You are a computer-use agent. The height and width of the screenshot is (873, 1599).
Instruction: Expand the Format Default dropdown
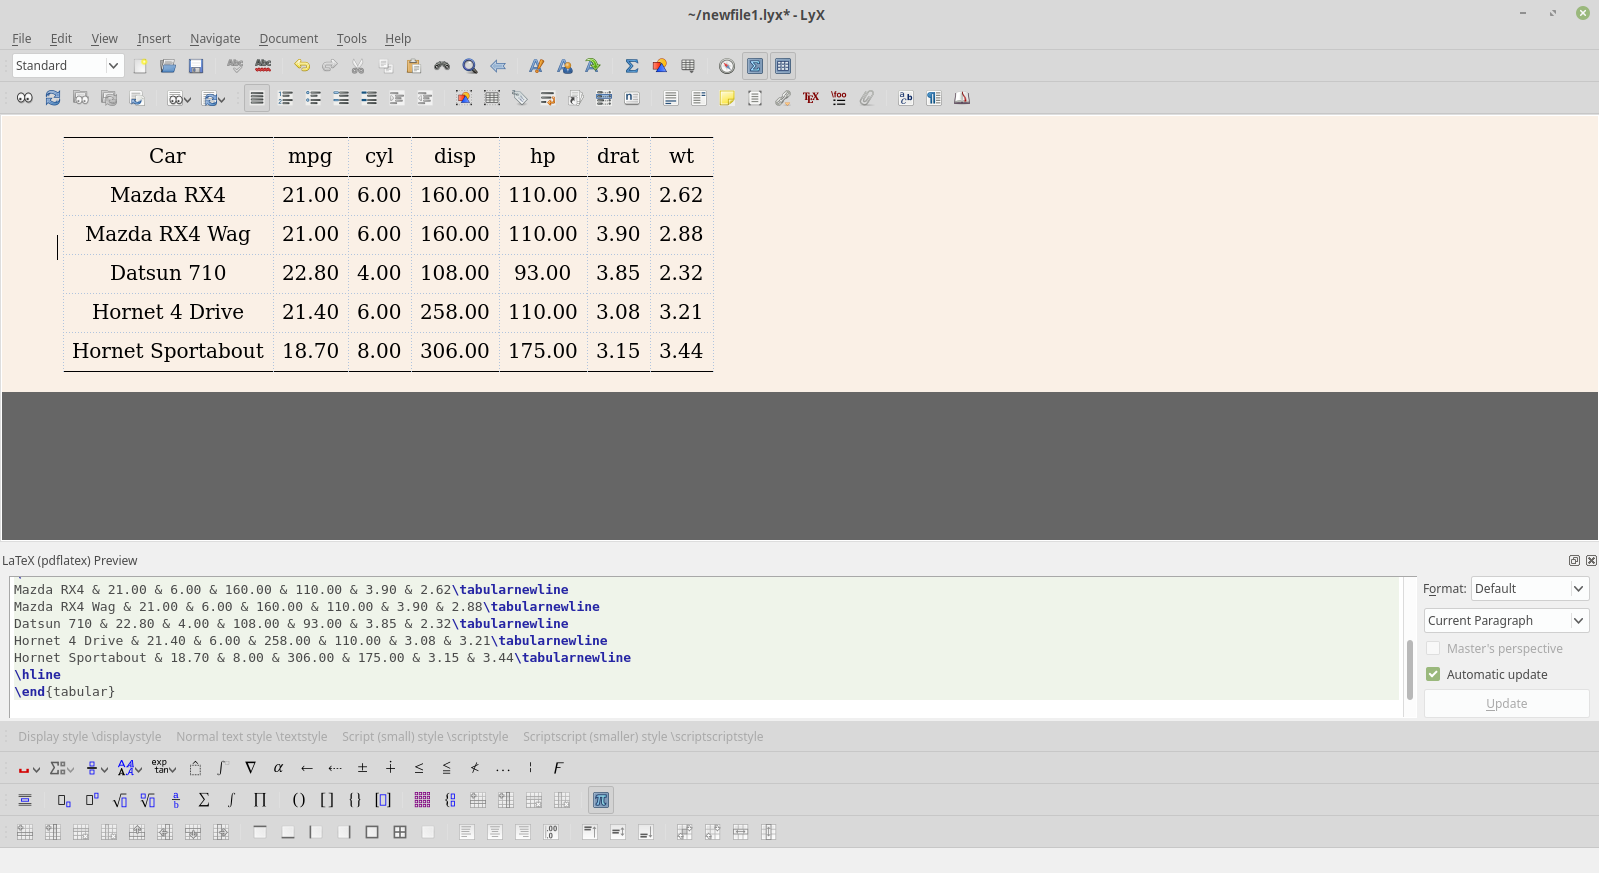point(1529,589)
